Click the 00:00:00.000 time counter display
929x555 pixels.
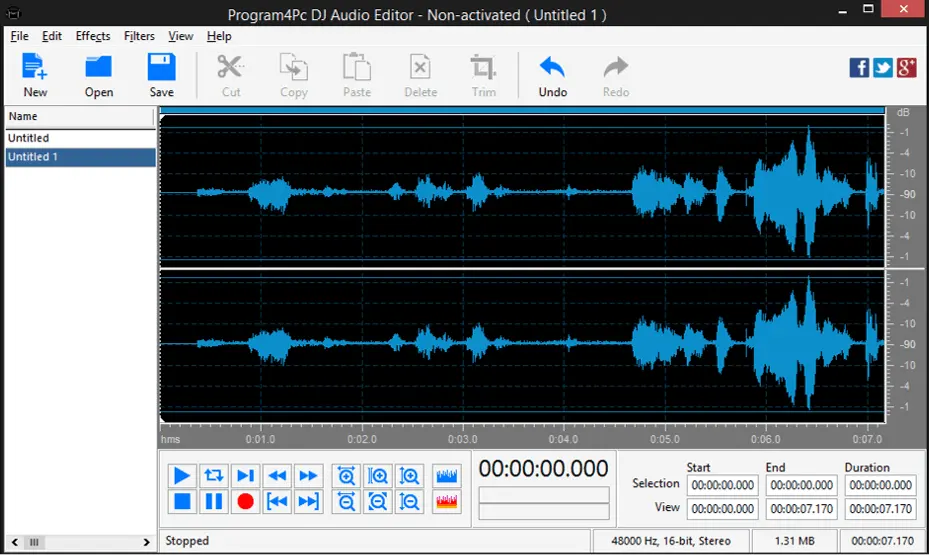click(x=543, y=469)
